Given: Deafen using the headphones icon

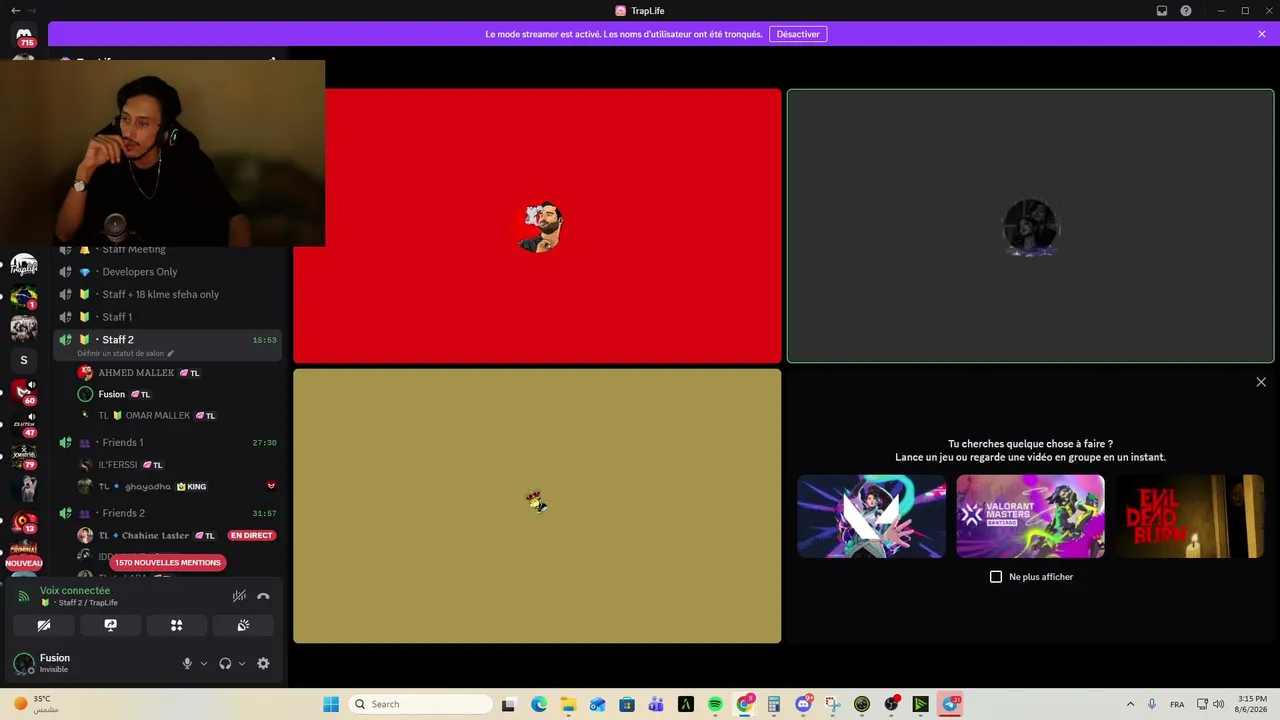Looking at the screenshot, I should coord(225,663).
